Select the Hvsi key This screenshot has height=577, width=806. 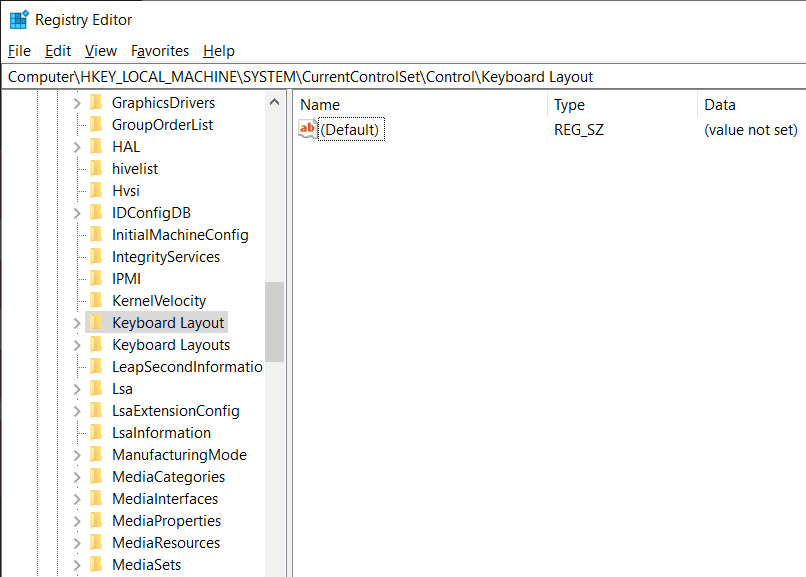[x=125, y=191]
